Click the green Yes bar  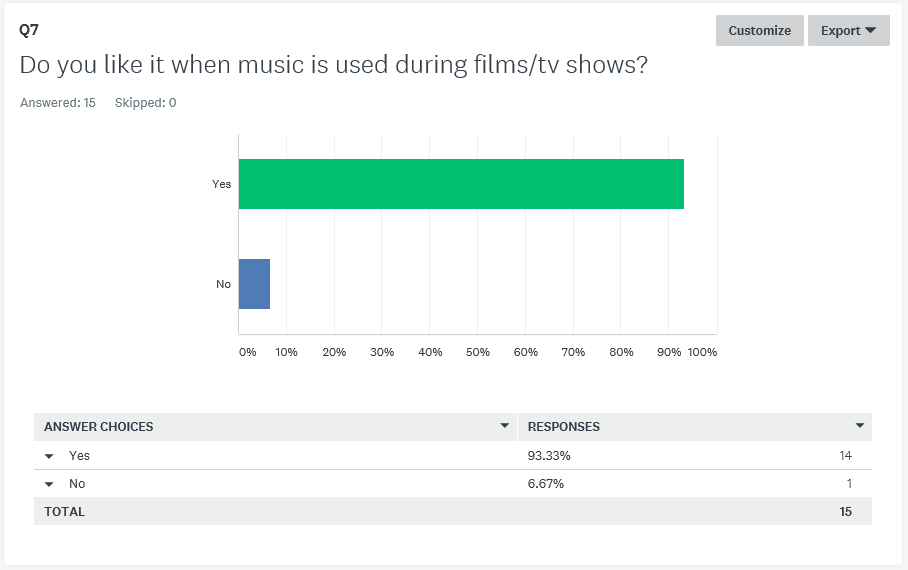point(461,184)
